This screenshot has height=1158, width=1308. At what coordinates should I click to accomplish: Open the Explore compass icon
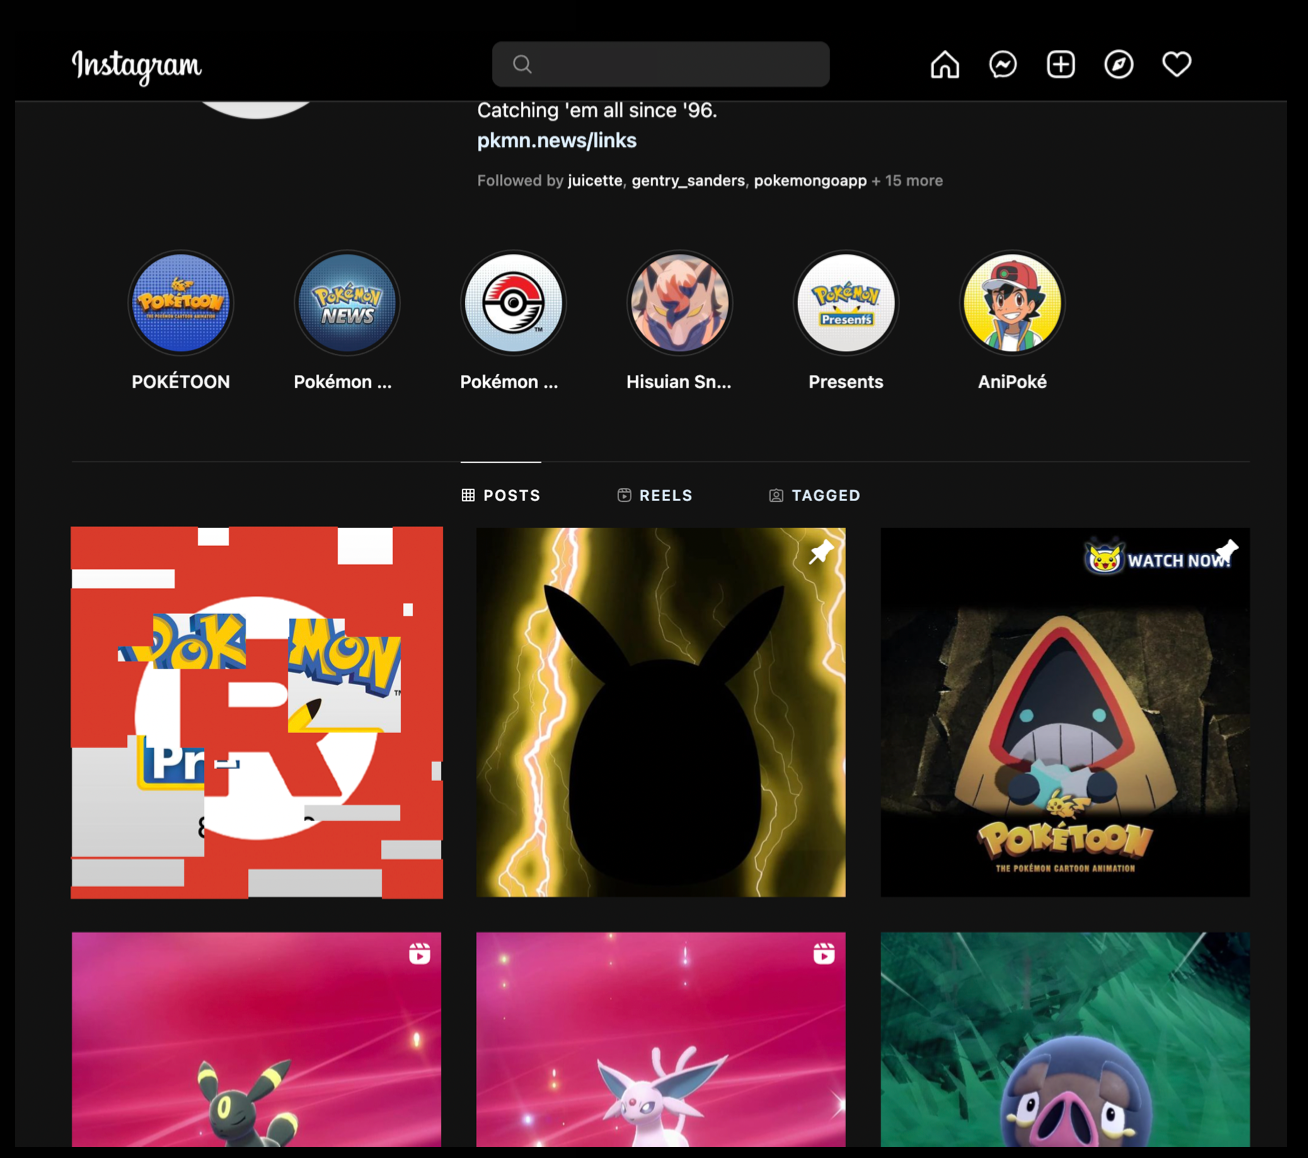tap(1118, 64)
